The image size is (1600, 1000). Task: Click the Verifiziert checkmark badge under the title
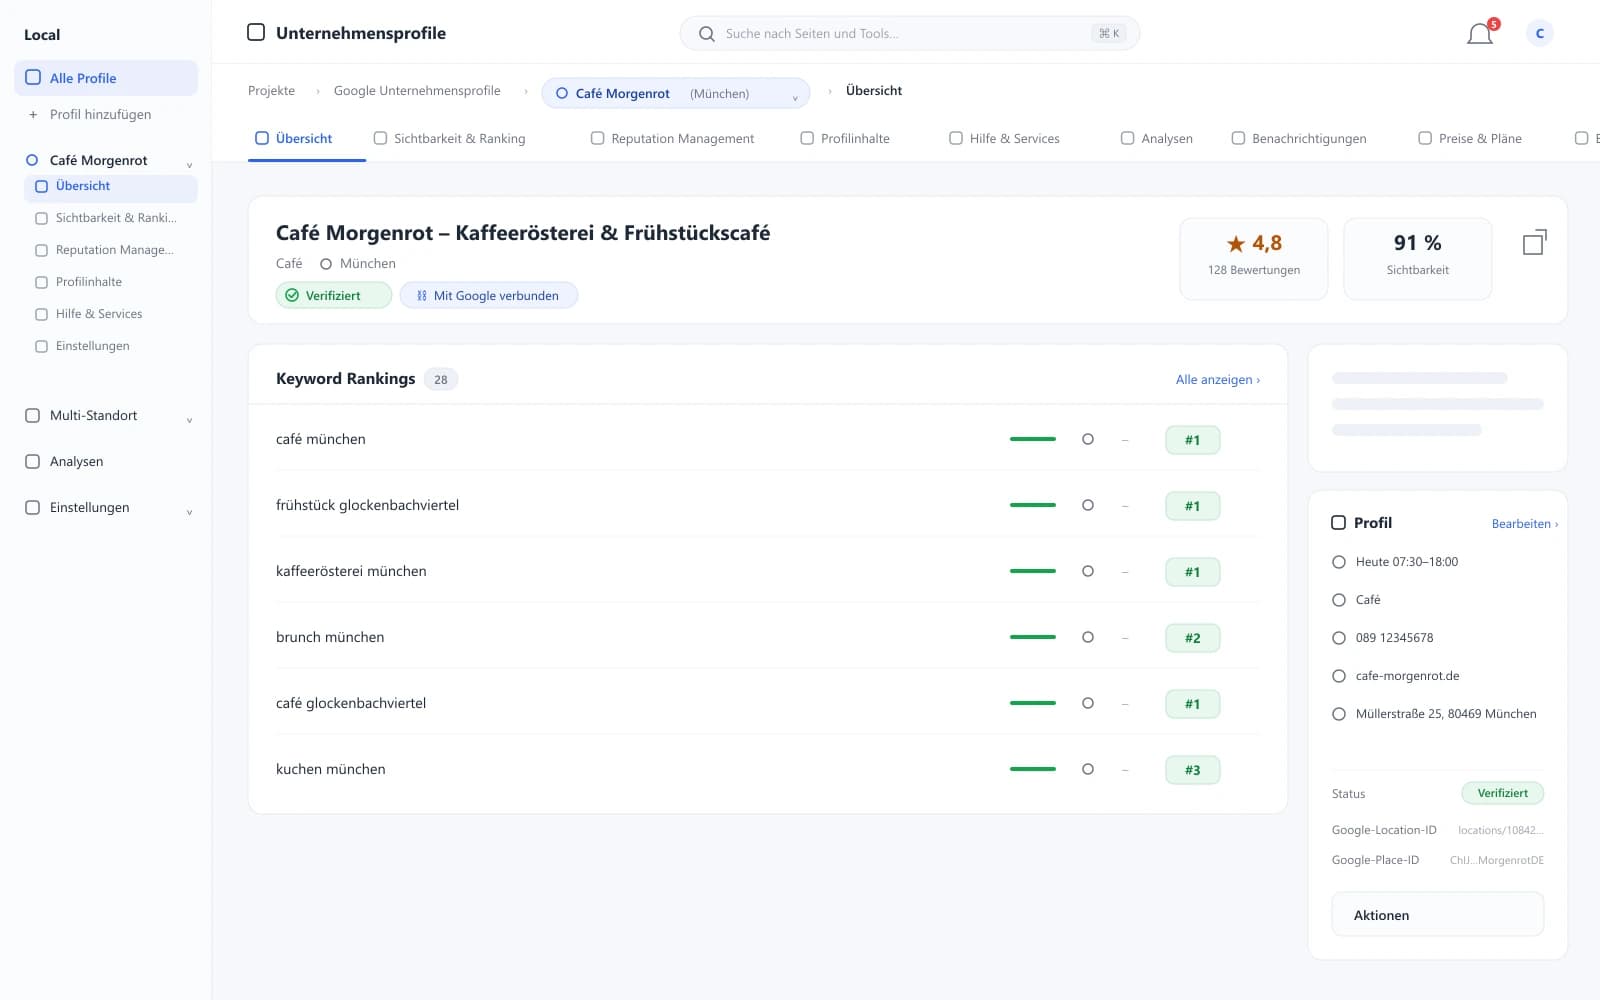point(333,296)
